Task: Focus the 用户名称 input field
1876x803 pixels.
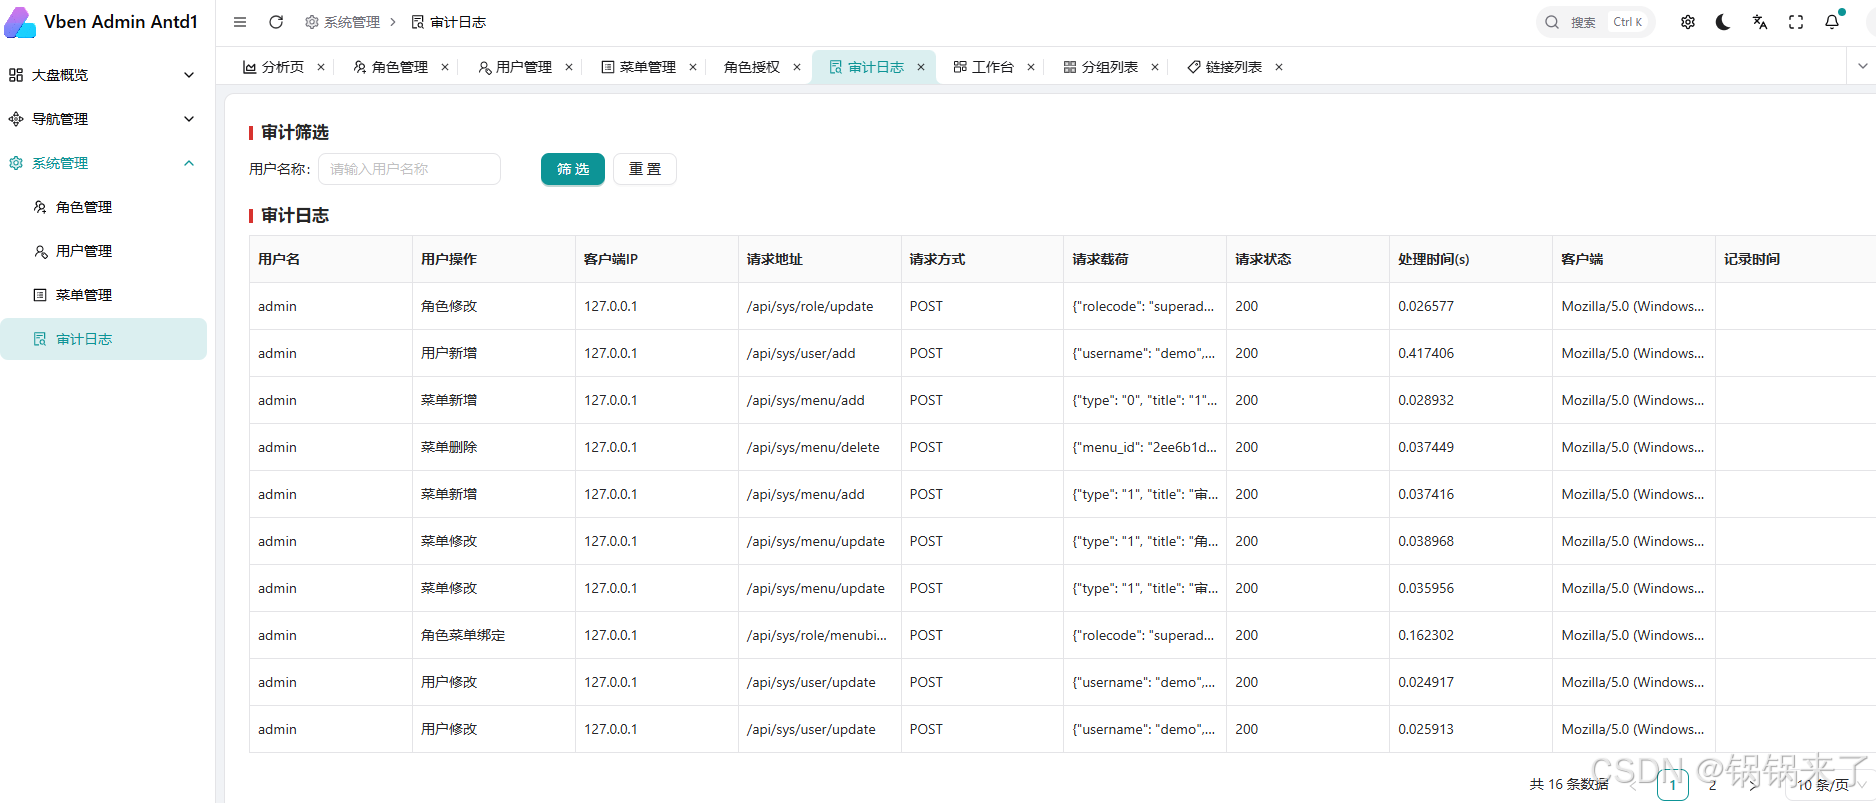Action: coord(409,169)
